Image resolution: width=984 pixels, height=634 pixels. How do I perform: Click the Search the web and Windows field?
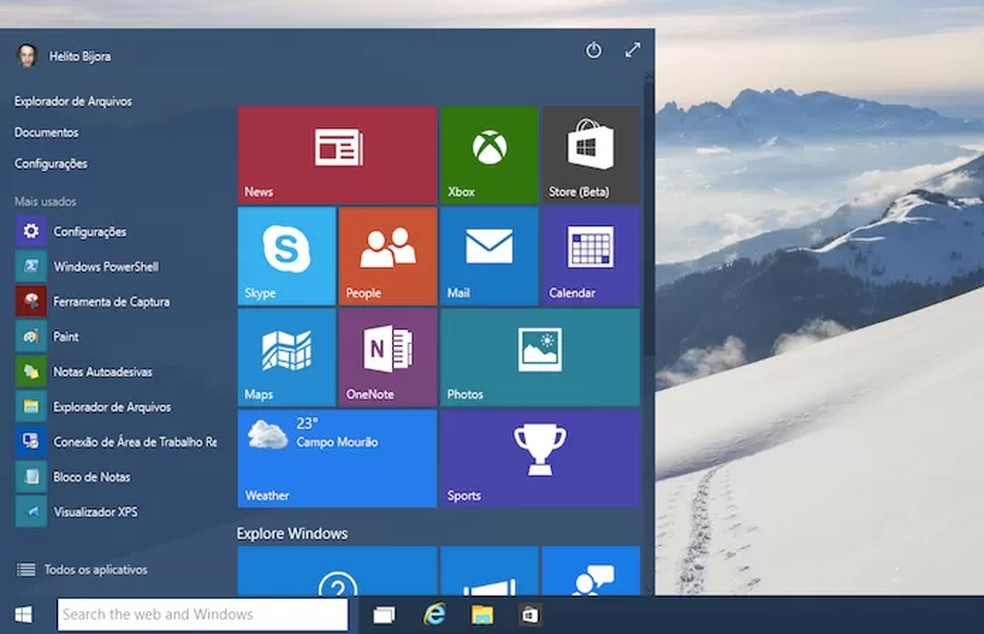pos(200,614)
